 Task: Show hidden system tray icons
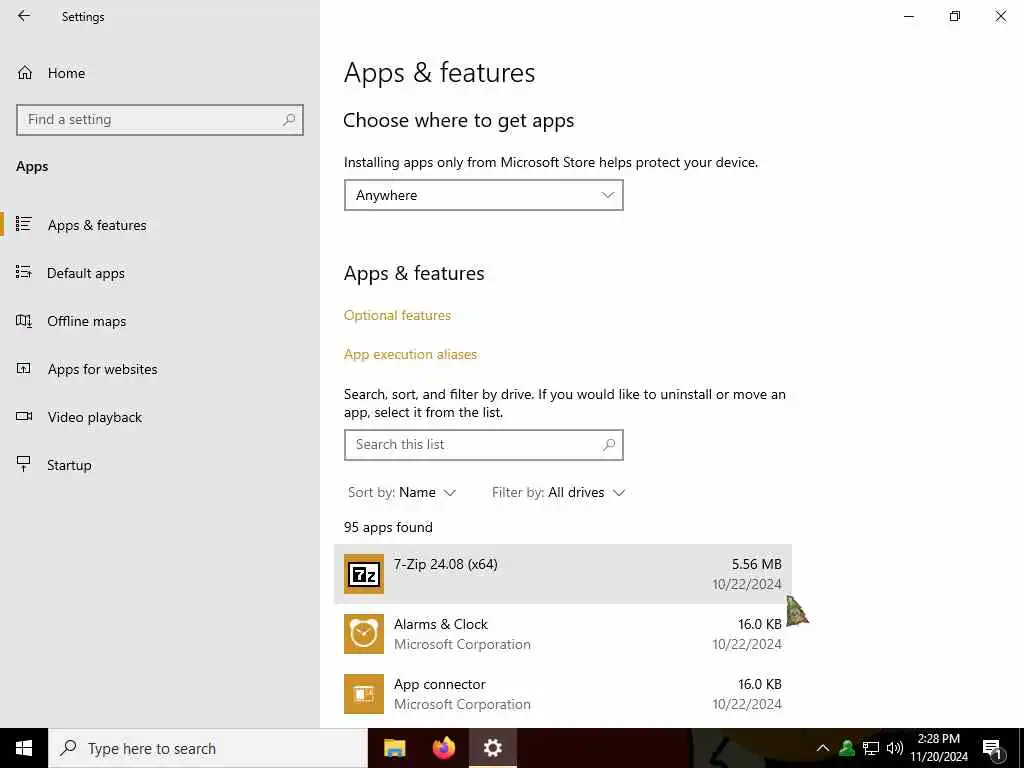[x=823, y=748]
